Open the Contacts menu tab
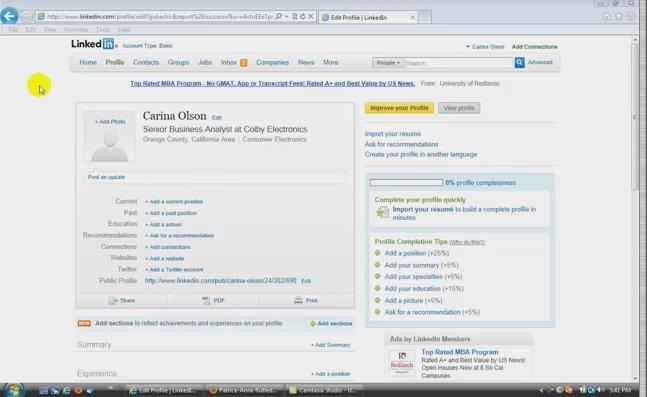647x397 pixels. coord(146,62)
